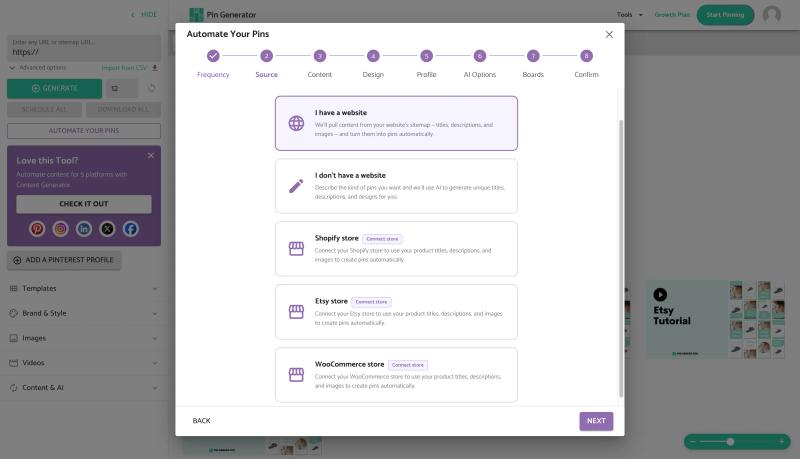Open the Source step 2 in wizard
This screenshot has width=800, height=459.
pyautogui.click(x=266, y=64)
